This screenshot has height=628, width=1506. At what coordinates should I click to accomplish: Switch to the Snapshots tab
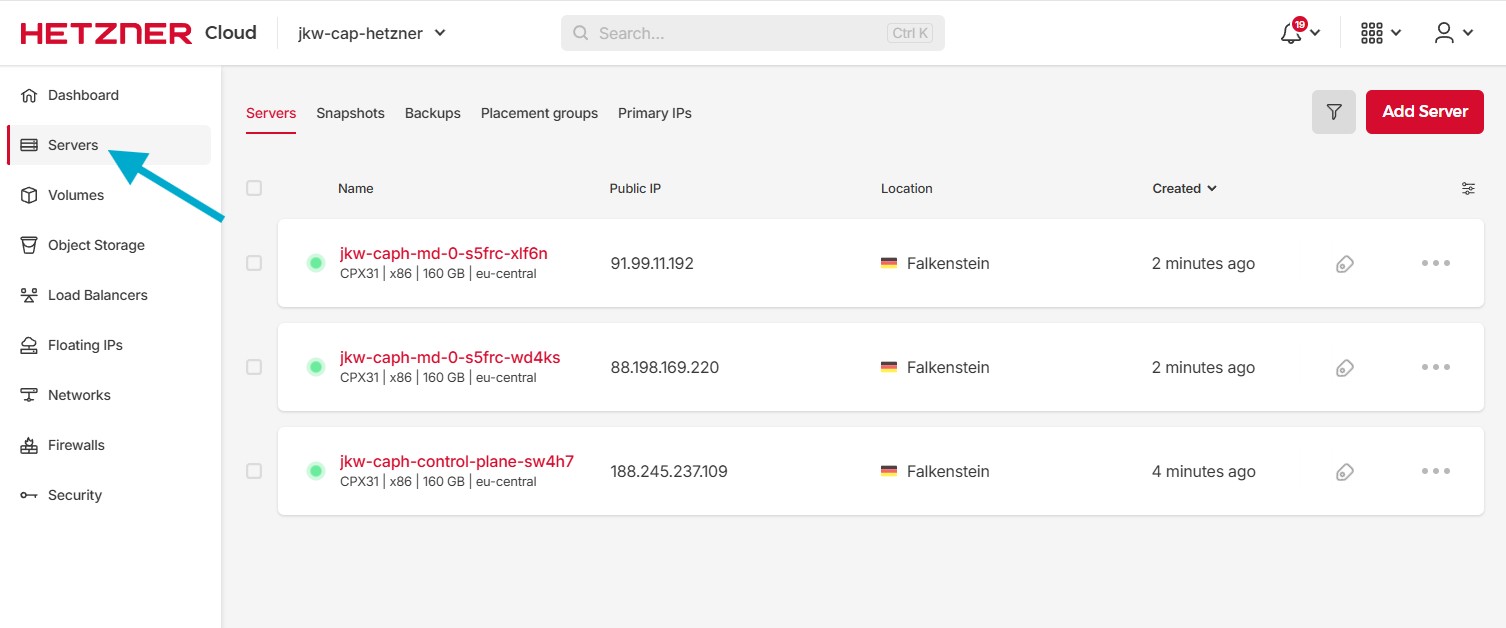tap(350, 113)
